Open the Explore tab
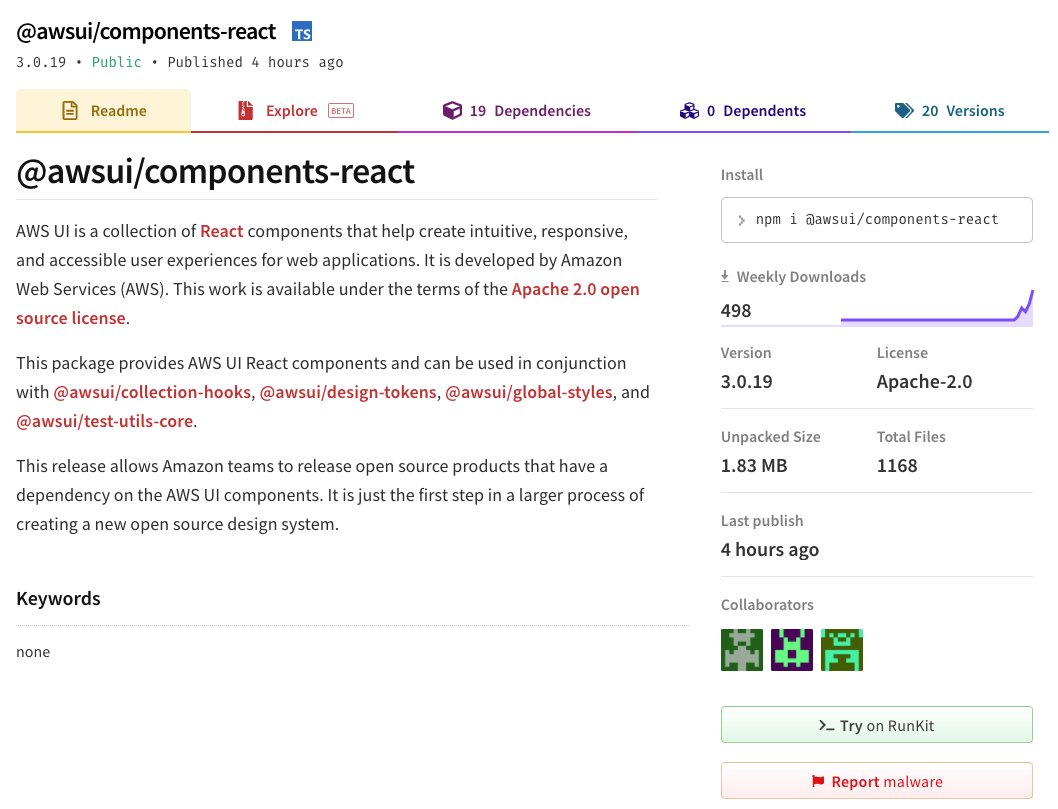Image resolution: width=1058 pixels, height=809 pixels. coord(296,111)
